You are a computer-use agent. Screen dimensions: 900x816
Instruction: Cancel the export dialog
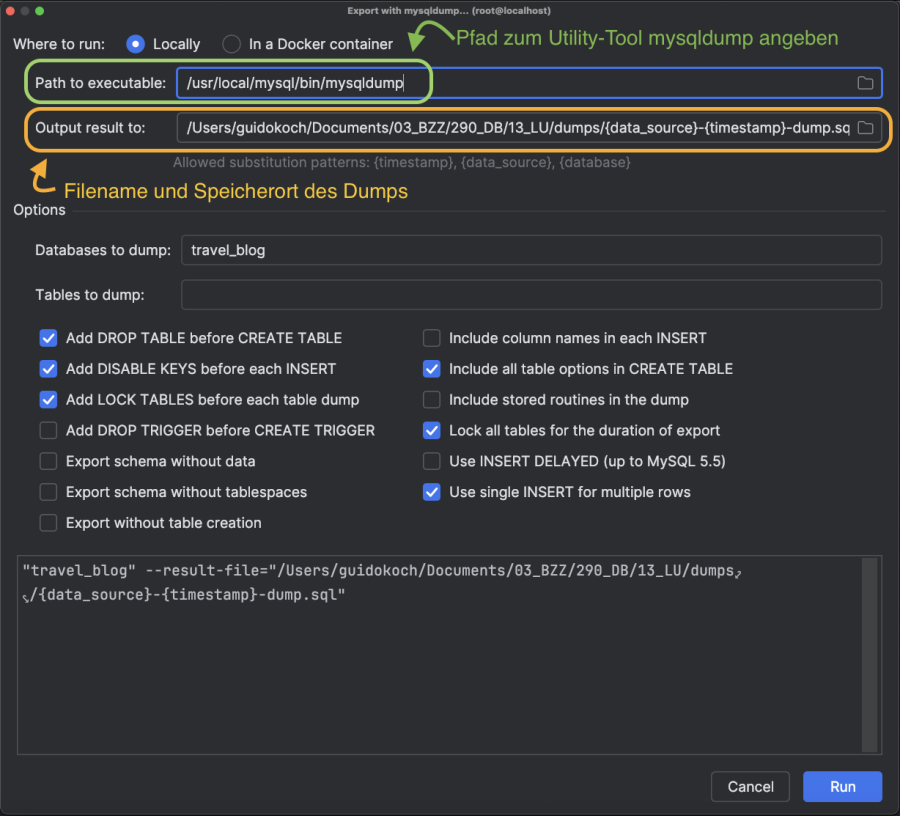(x=750, y=787)
